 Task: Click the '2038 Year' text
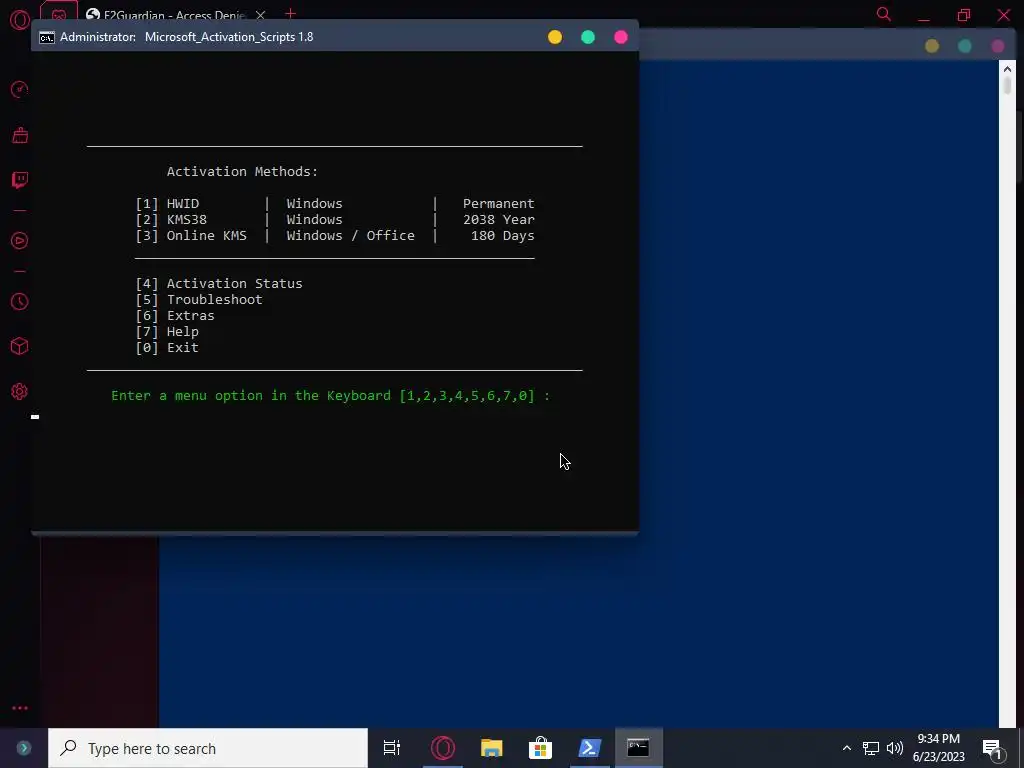coord(499,219)
